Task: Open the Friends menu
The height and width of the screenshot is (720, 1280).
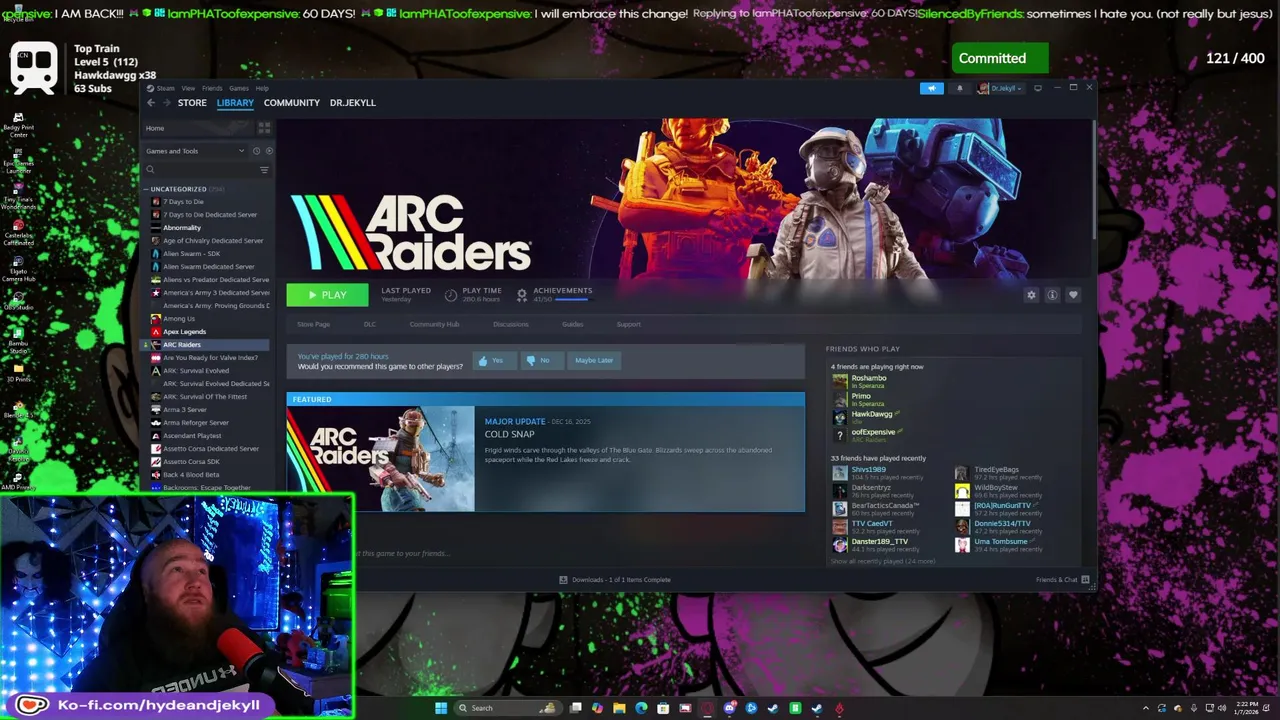Action: tap(212, 88)
